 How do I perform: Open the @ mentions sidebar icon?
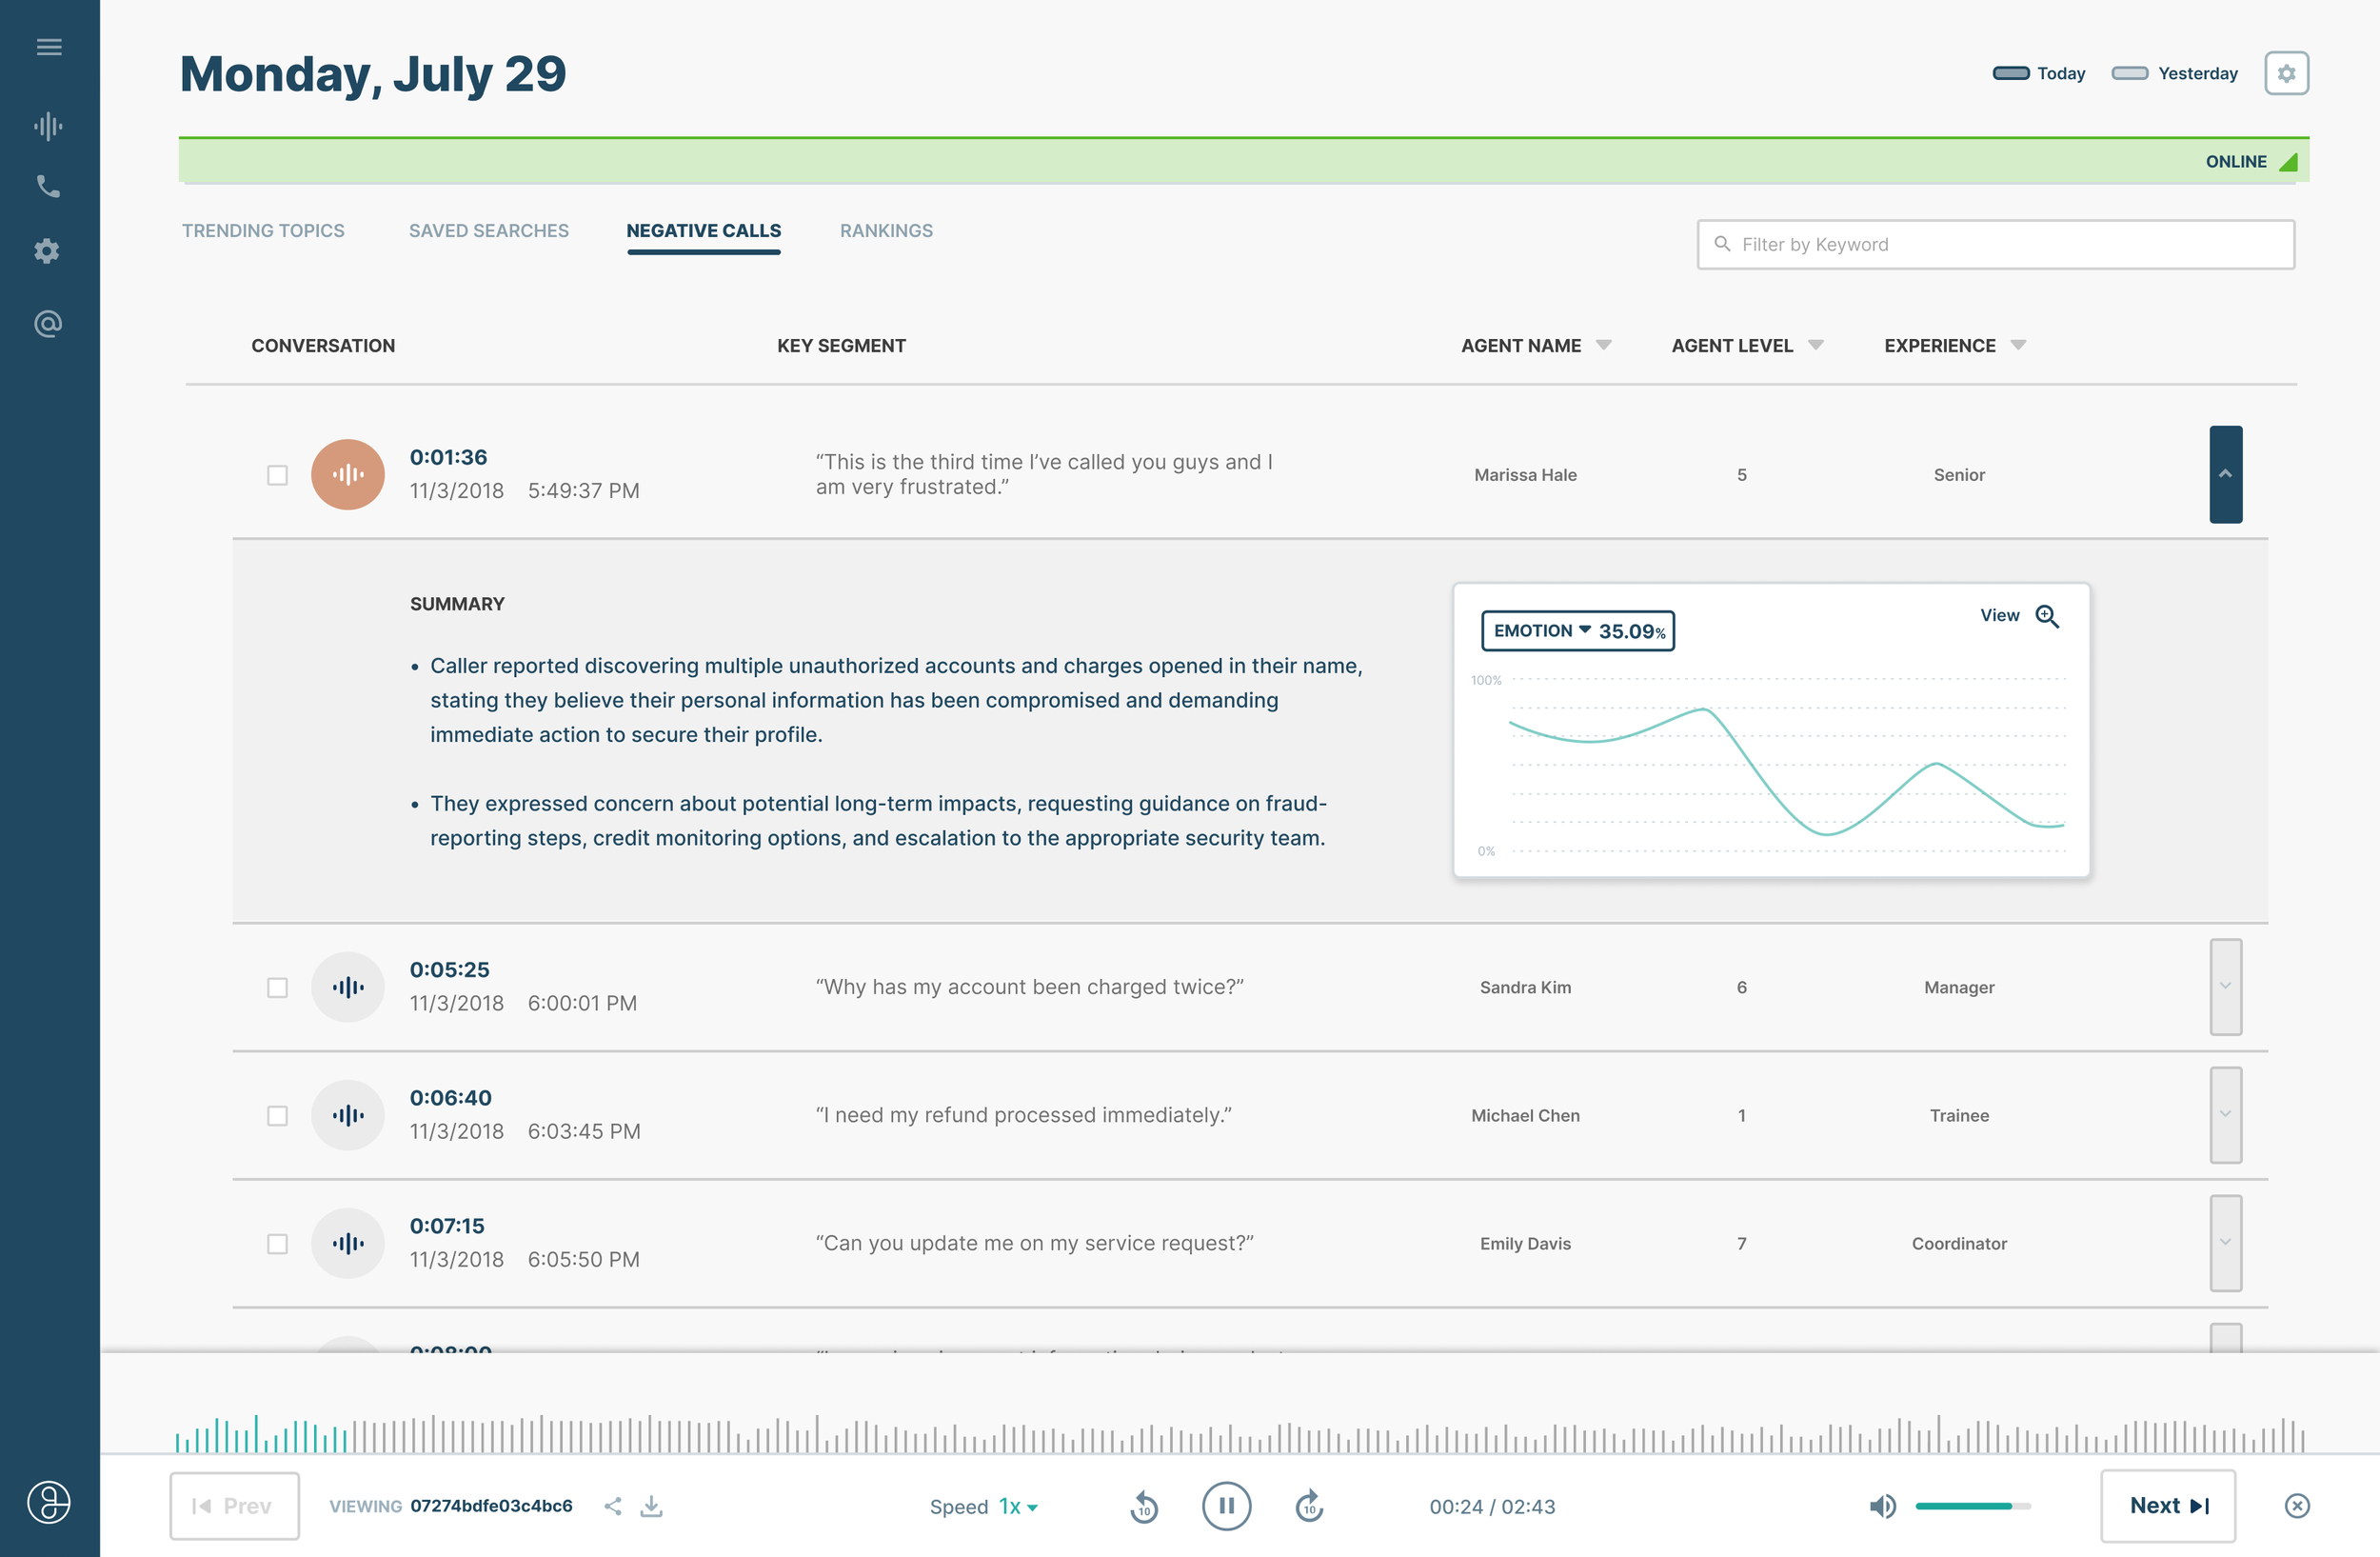(x=48, y=324)
